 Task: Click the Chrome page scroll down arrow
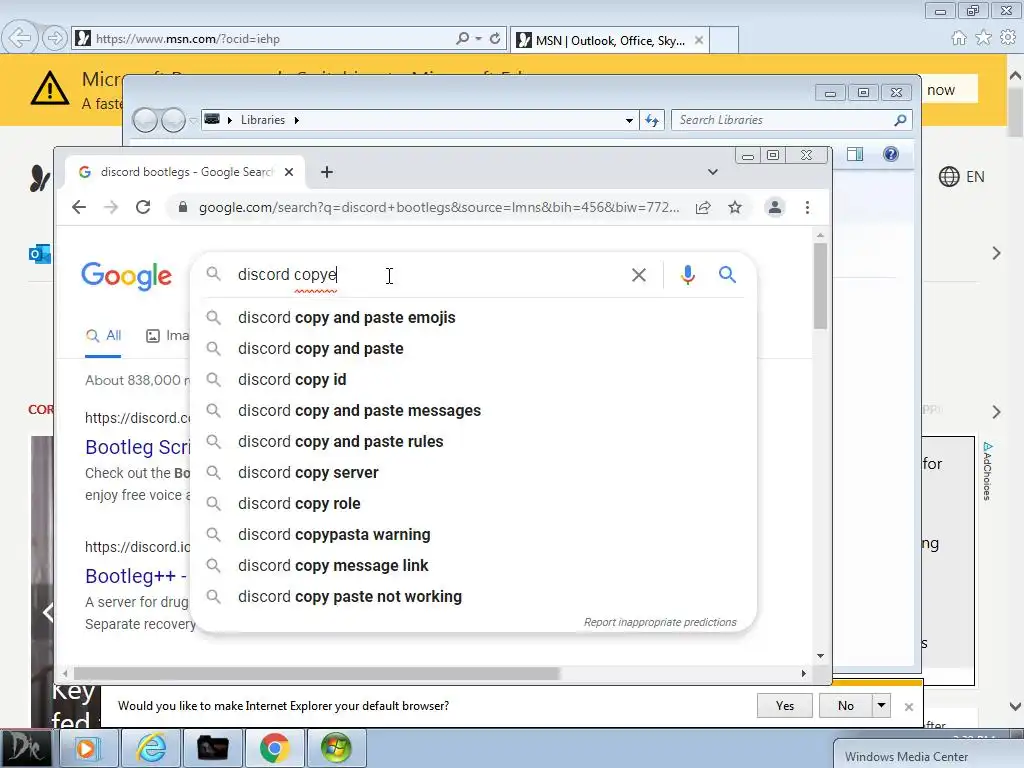tap(820, 656)
